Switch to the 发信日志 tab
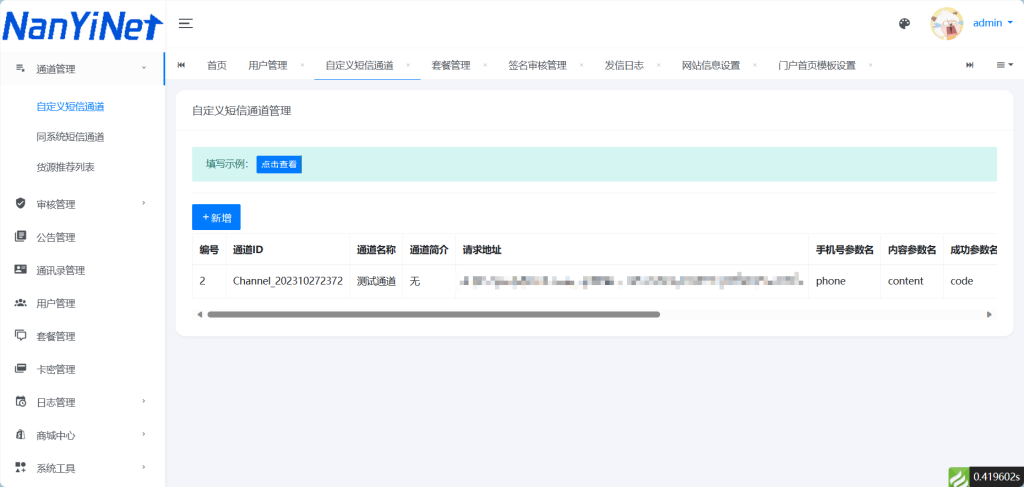1024x487 pixels. point(624,65)
